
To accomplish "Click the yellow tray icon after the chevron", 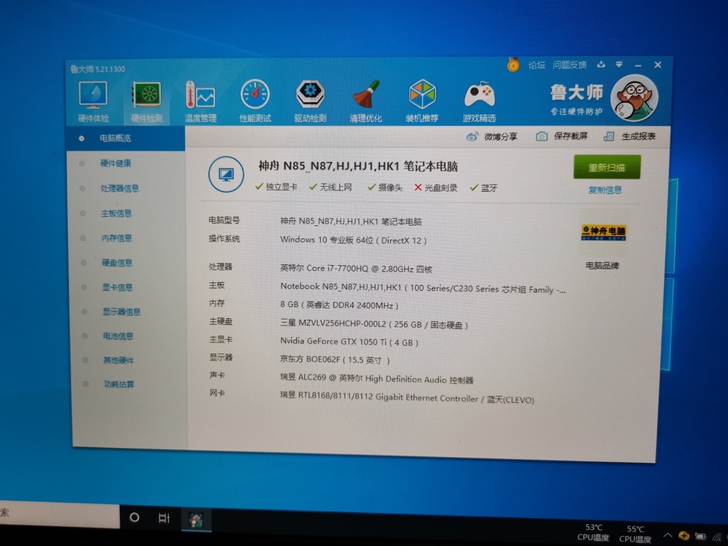I will point(683,535).
